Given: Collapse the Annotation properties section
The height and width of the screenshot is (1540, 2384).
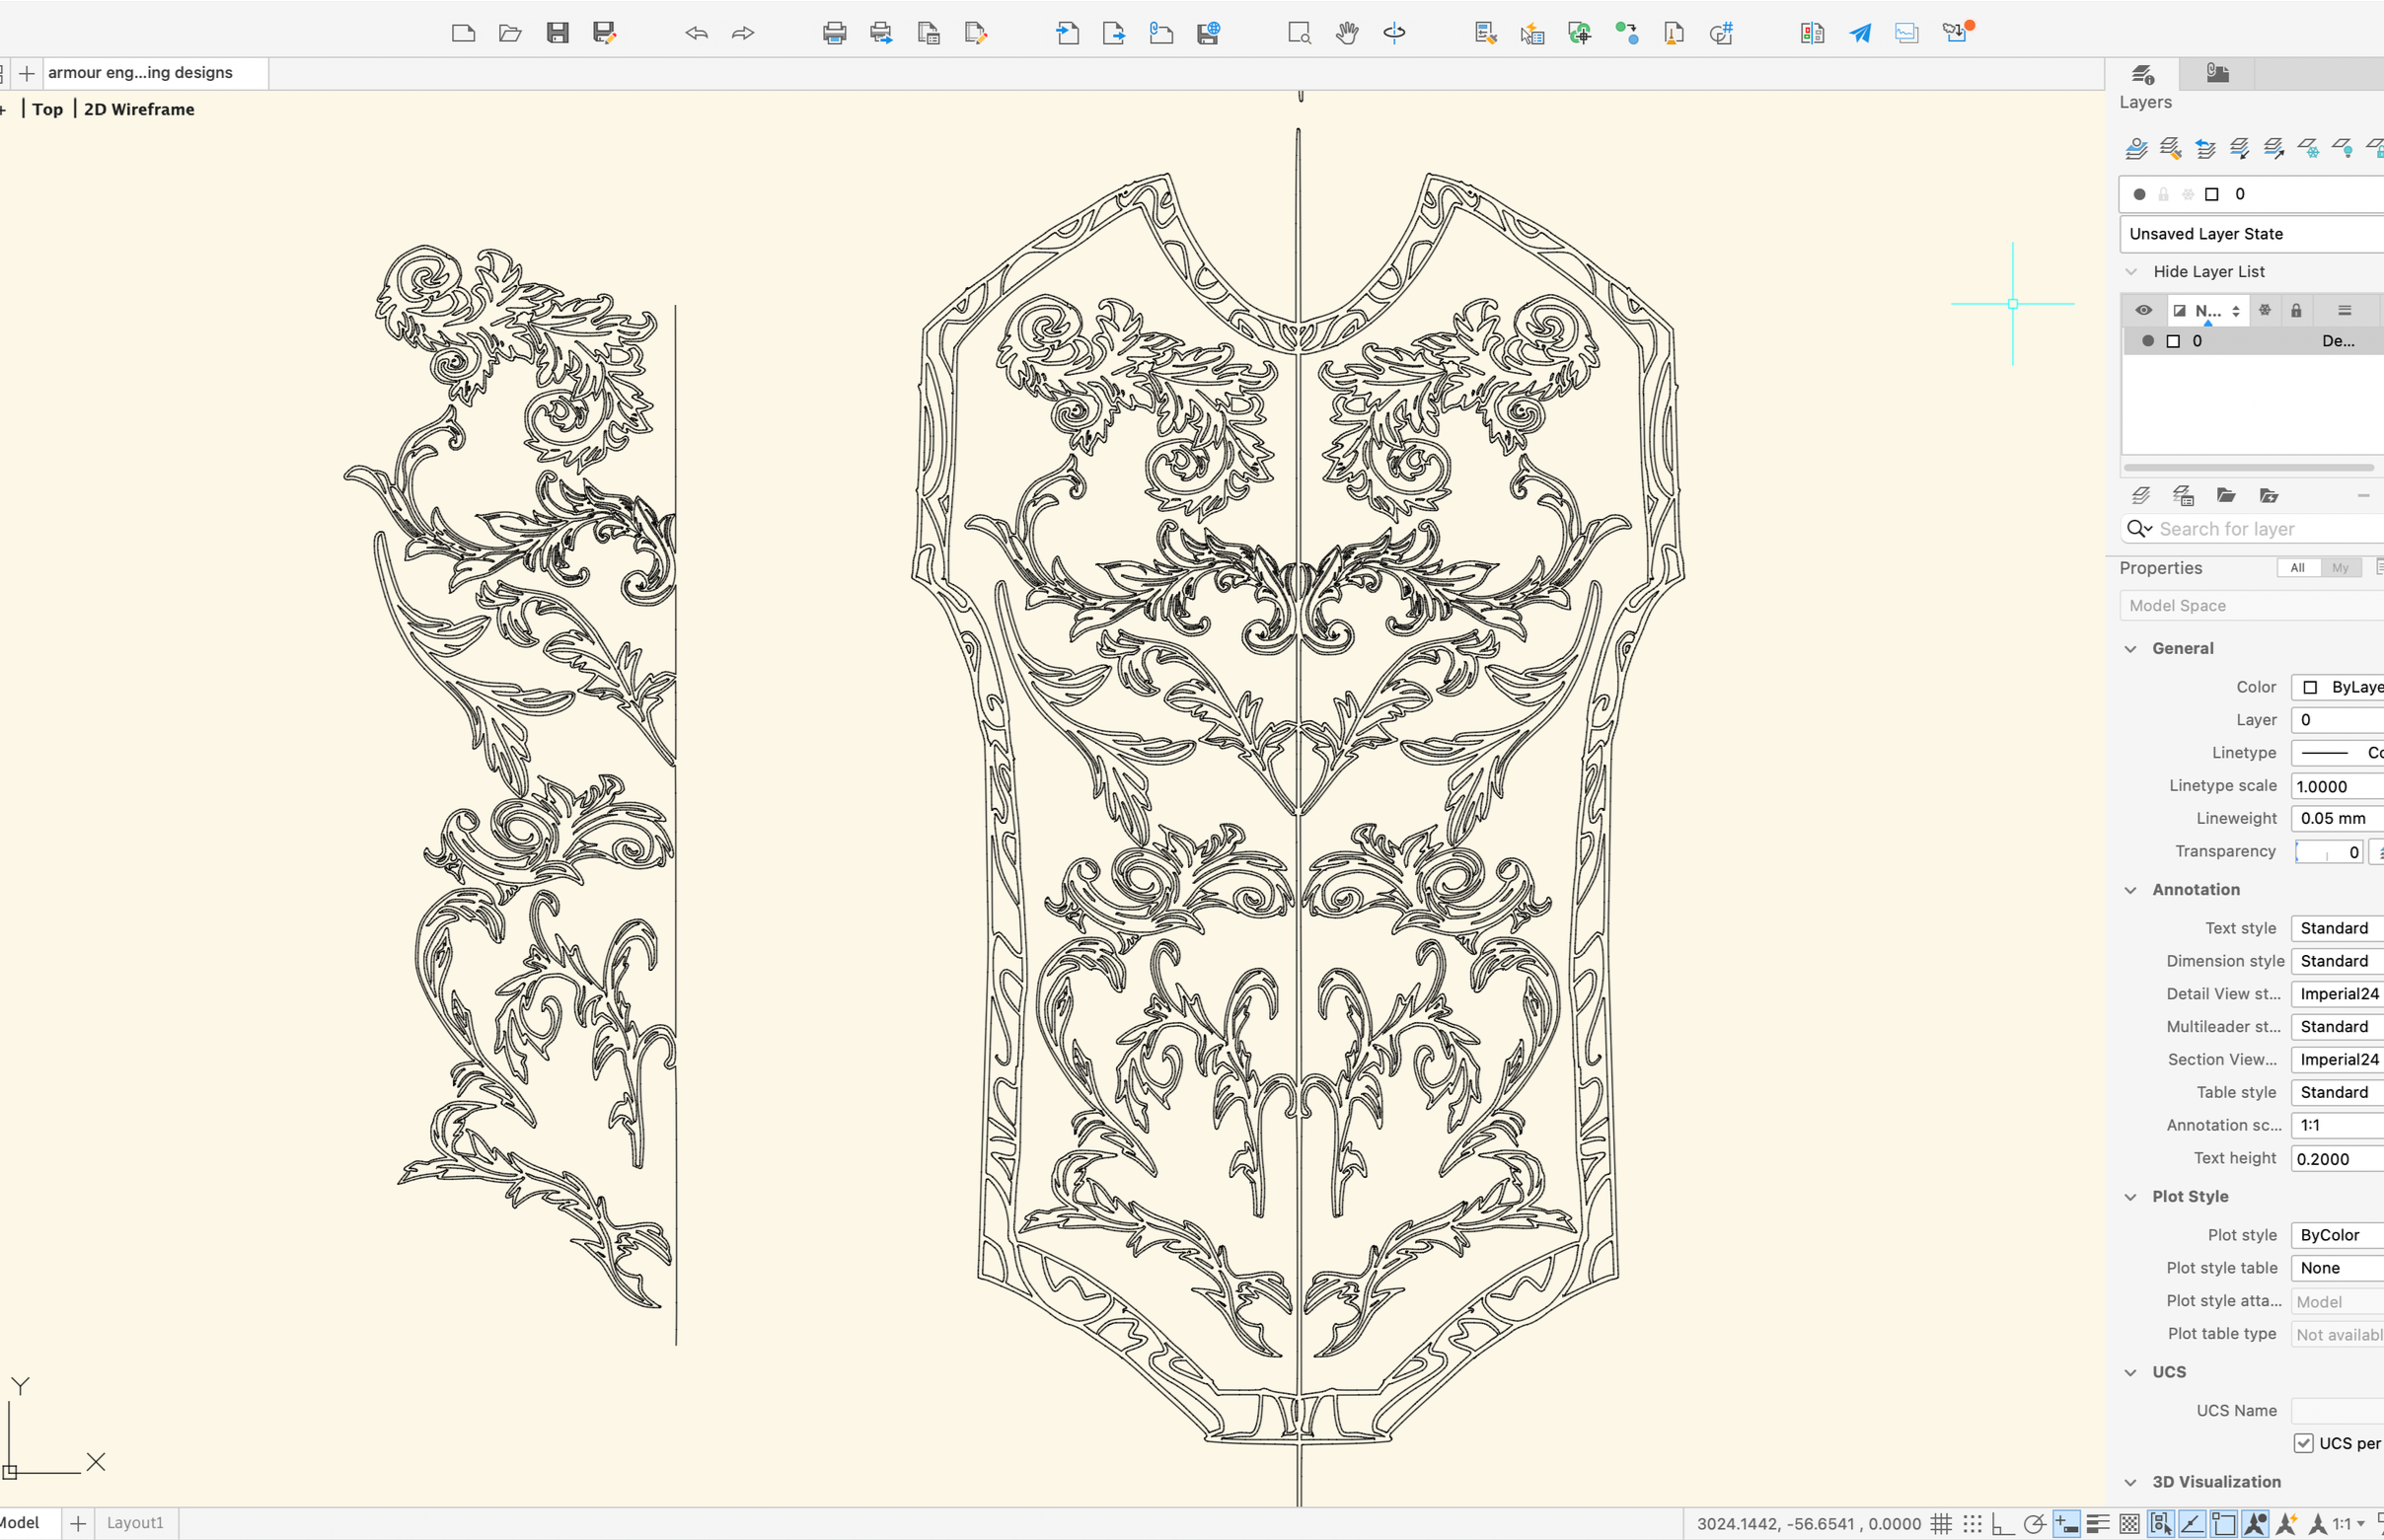Looking at the screenshot, I should 2131,890.
